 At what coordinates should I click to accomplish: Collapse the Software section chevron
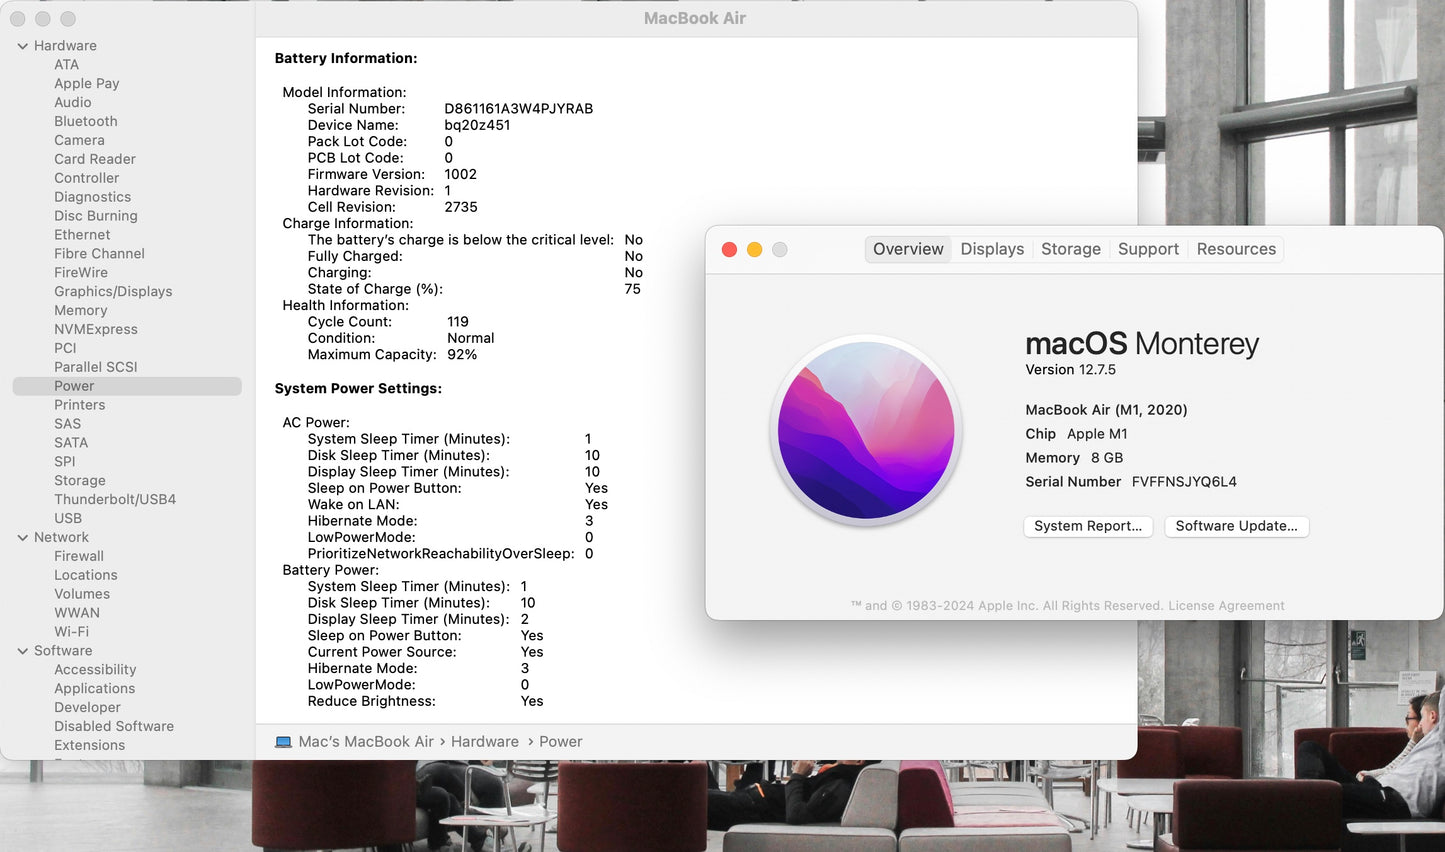[23, 651]
